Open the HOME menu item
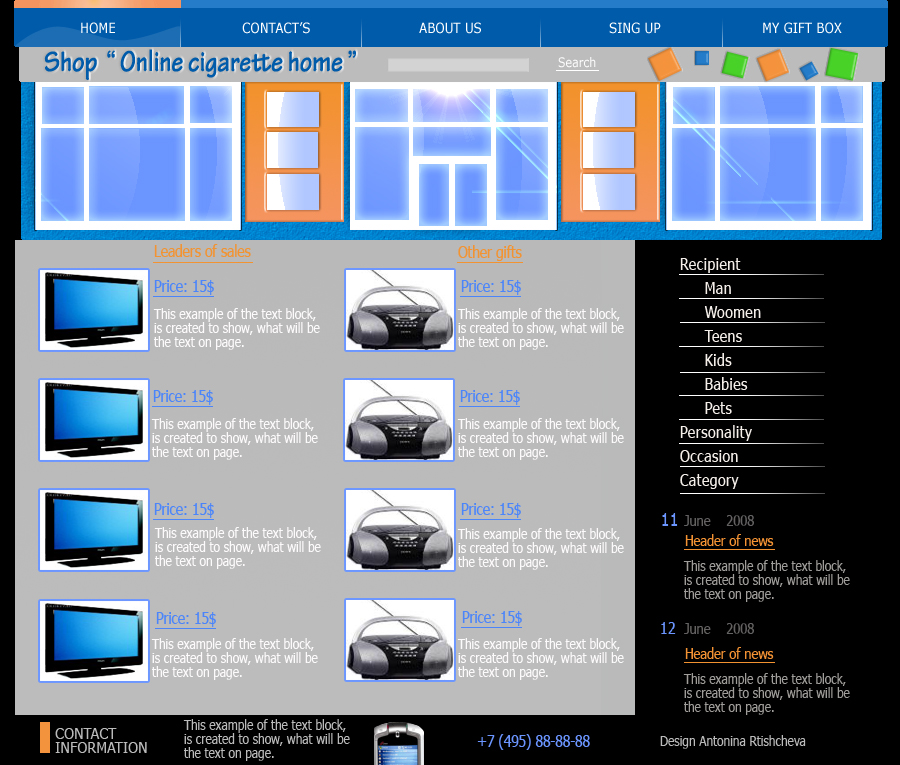The height and width of the screenshot is (765, 900). tap(97, 28)
